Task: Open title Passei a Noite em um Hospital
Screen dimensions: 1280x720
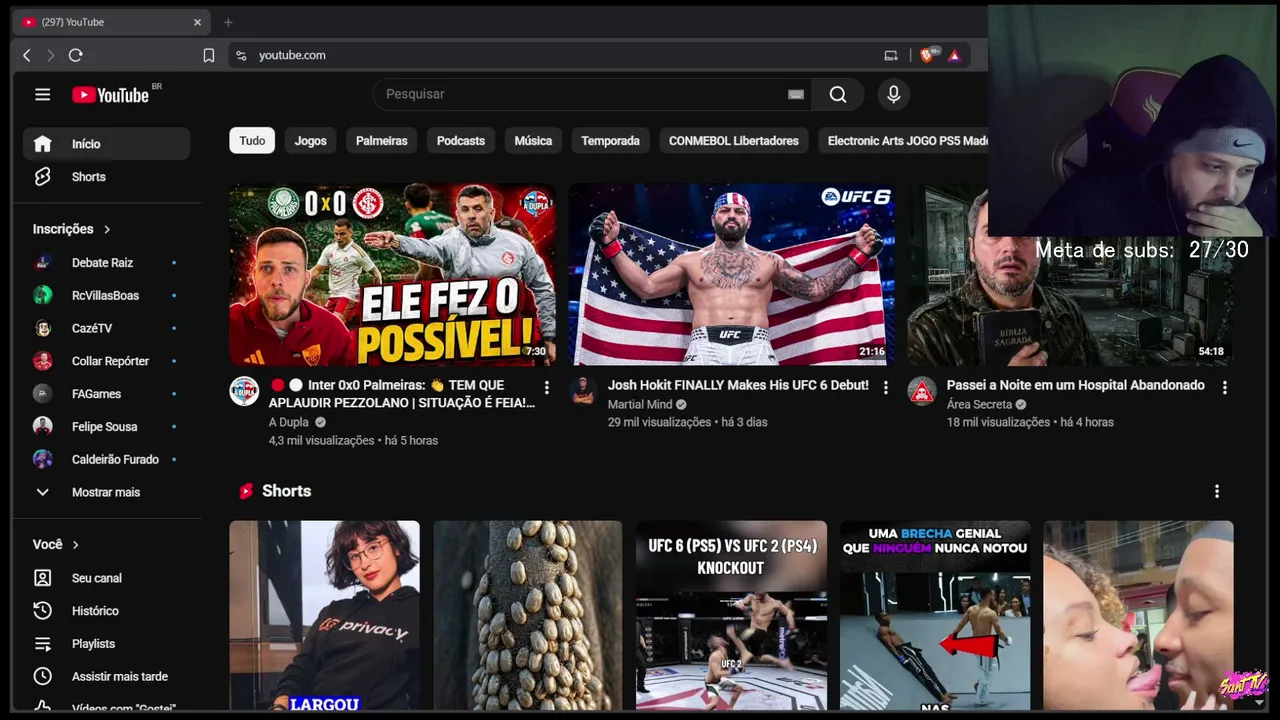Action: pos(1076,385)
